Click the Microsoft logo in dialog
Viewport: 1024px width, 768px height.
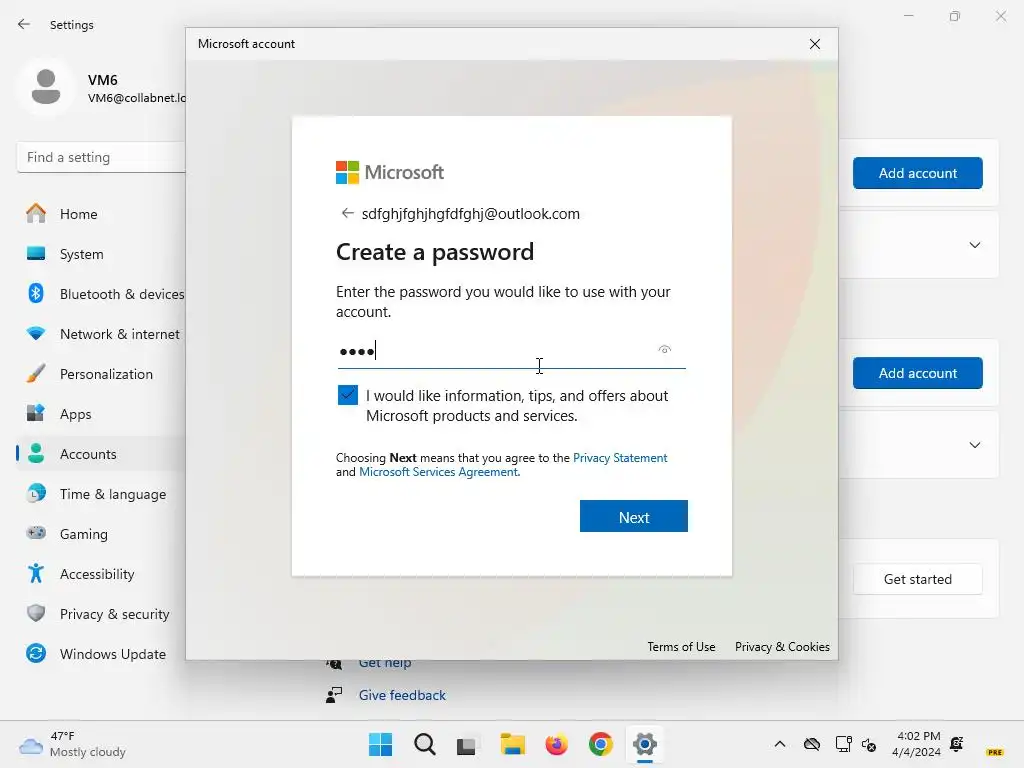[x=390, y=172]
